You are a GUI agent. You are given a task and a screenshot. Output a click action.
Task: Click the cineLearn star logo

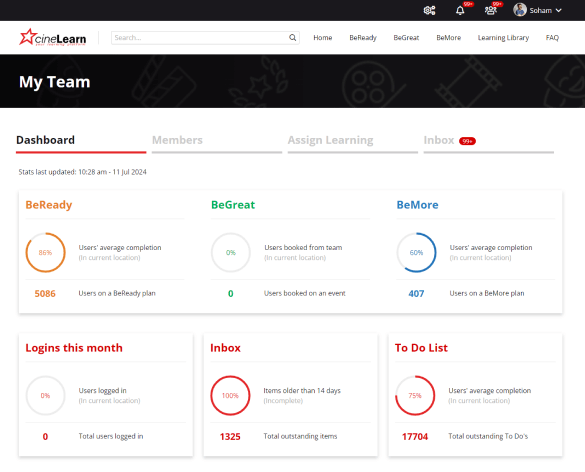pos(52,37)
